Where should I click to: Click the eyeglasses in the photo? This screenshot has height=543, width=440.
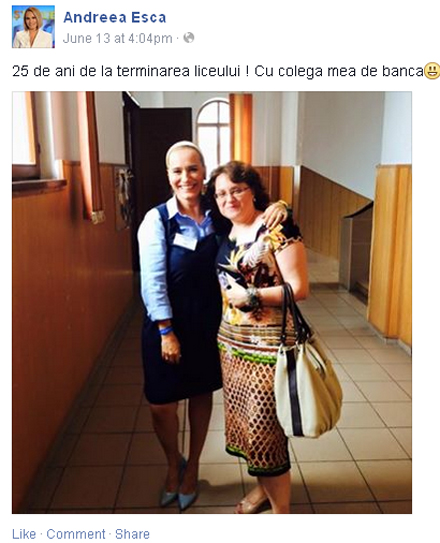[x=231, y=193]
